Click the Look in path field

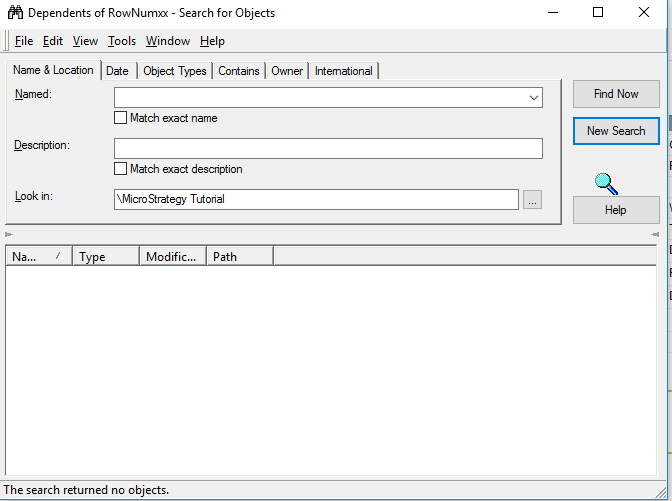coord(316,199)
